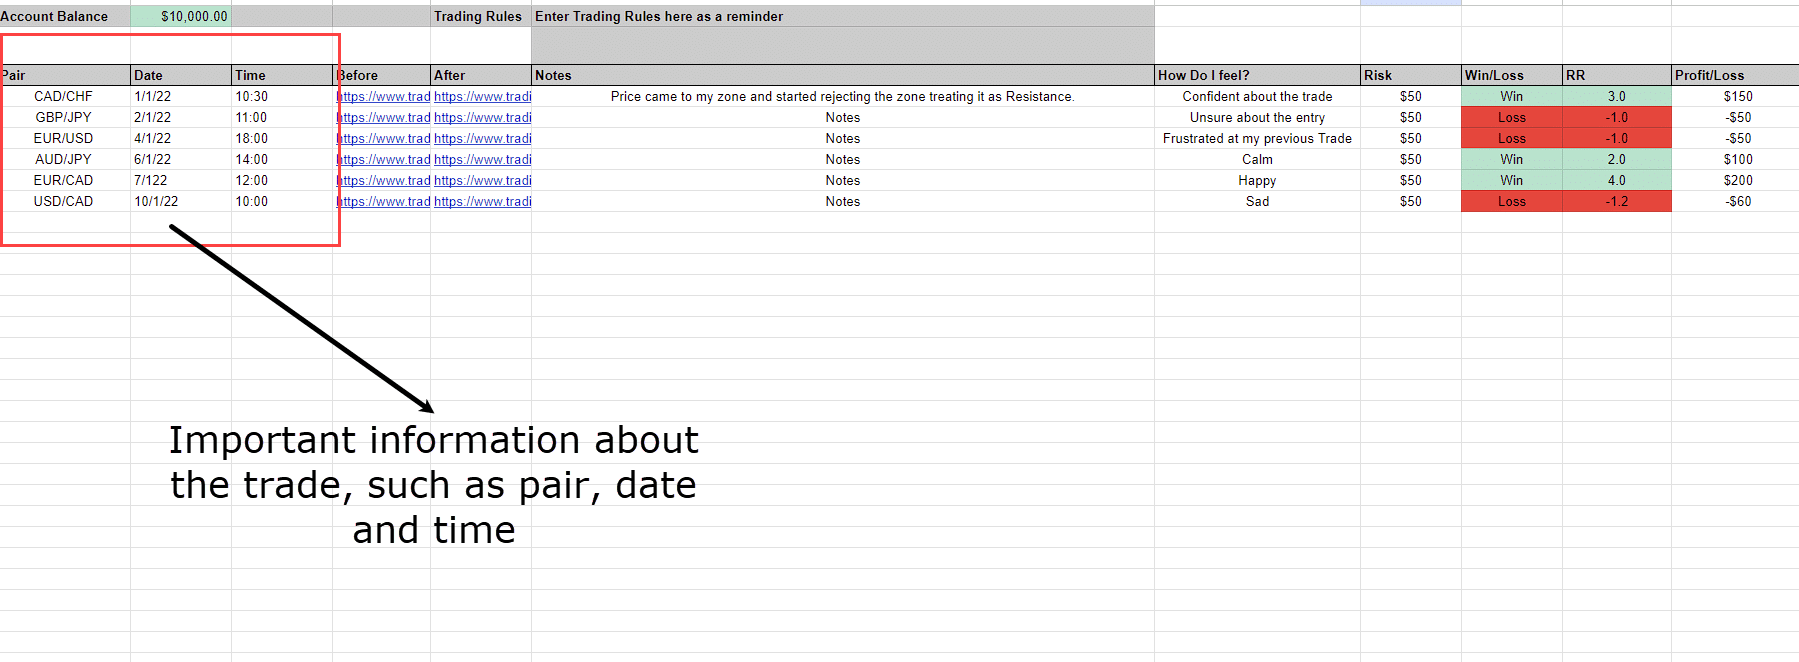Click the Profit/Loss header cell
This screenshot has width=1799, height=662.
[x=1734, y=76]
